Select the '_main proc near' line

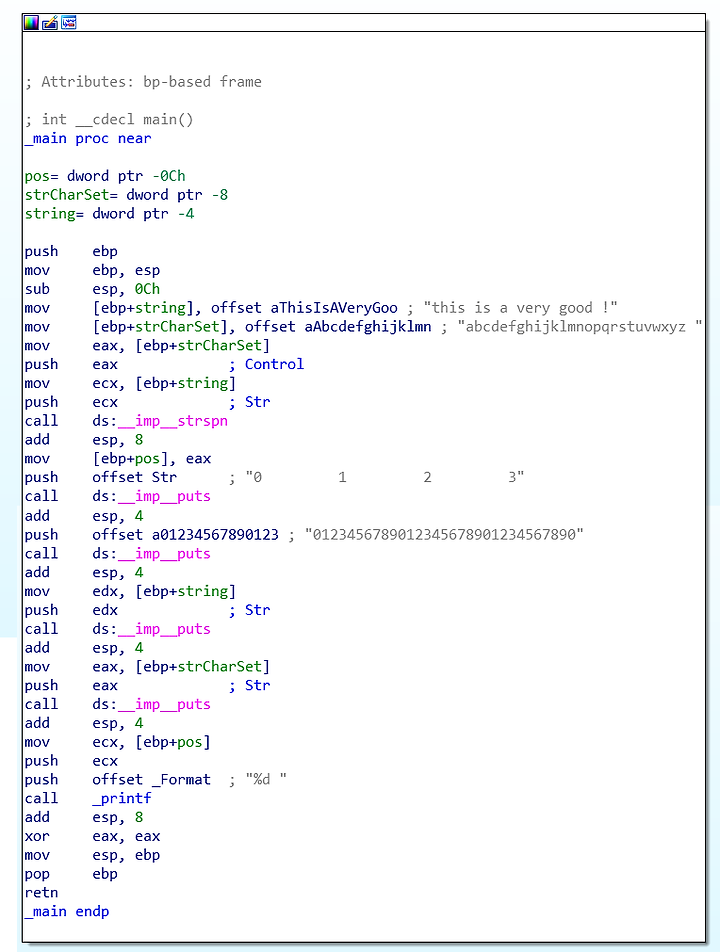click(88, 138)
